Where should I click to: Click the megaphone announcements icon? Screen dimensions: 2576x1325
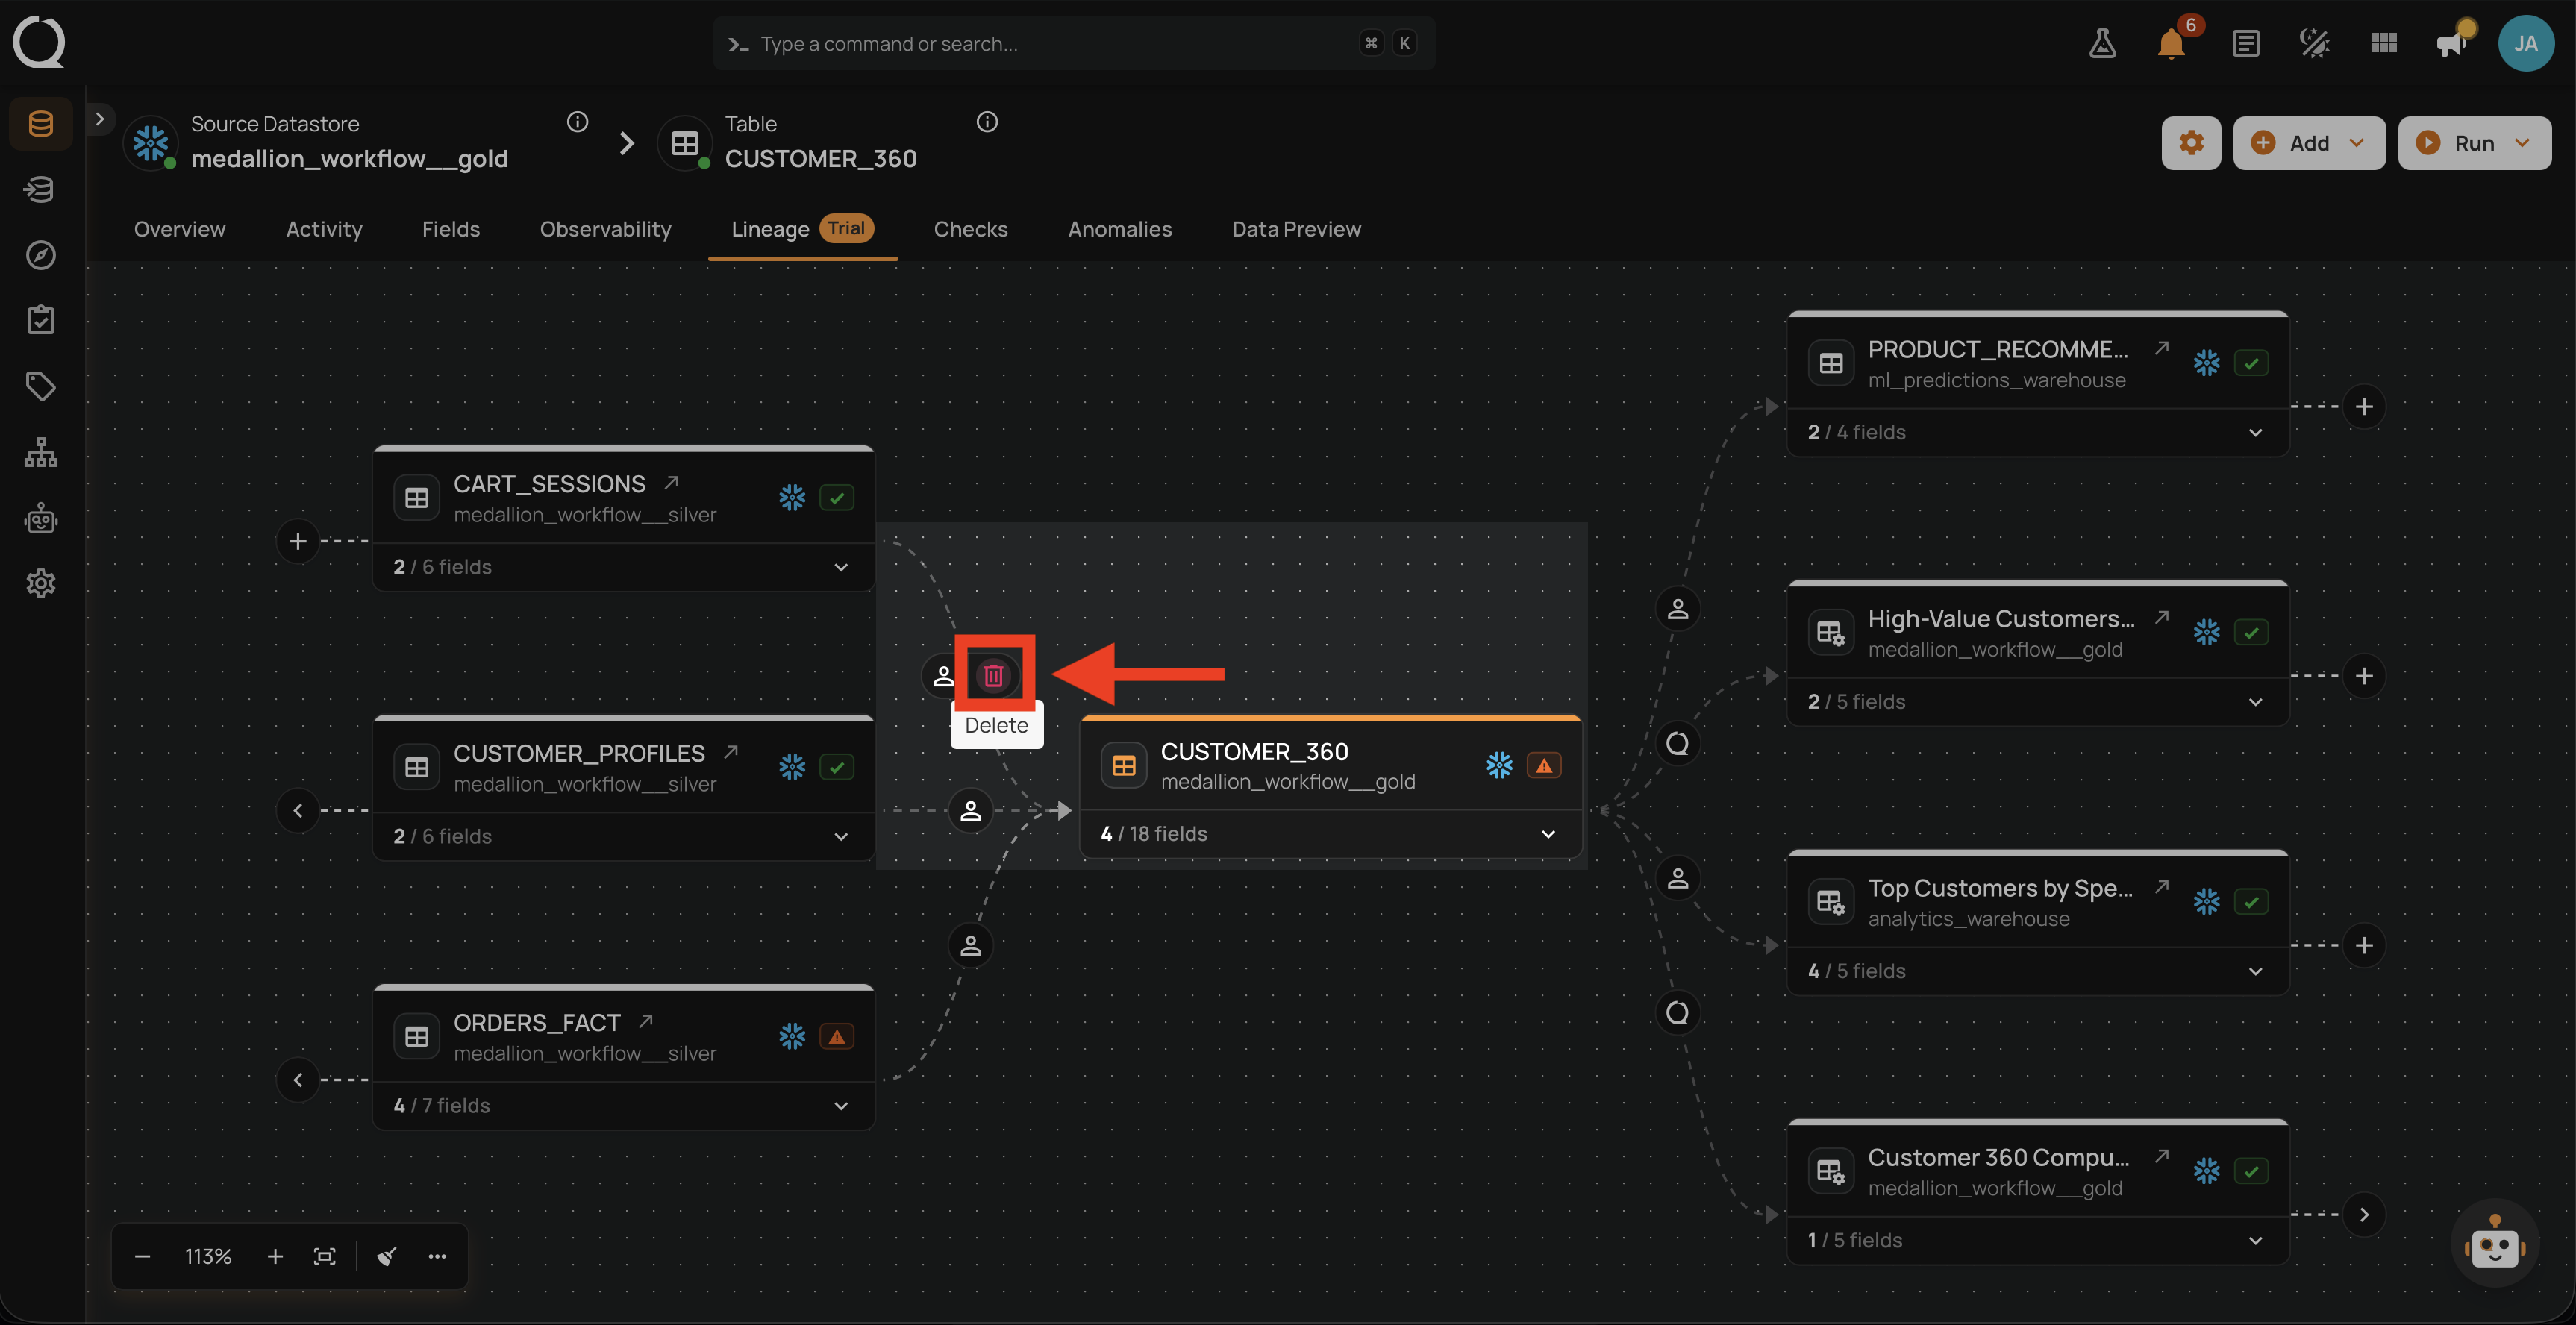(2452, 43)
